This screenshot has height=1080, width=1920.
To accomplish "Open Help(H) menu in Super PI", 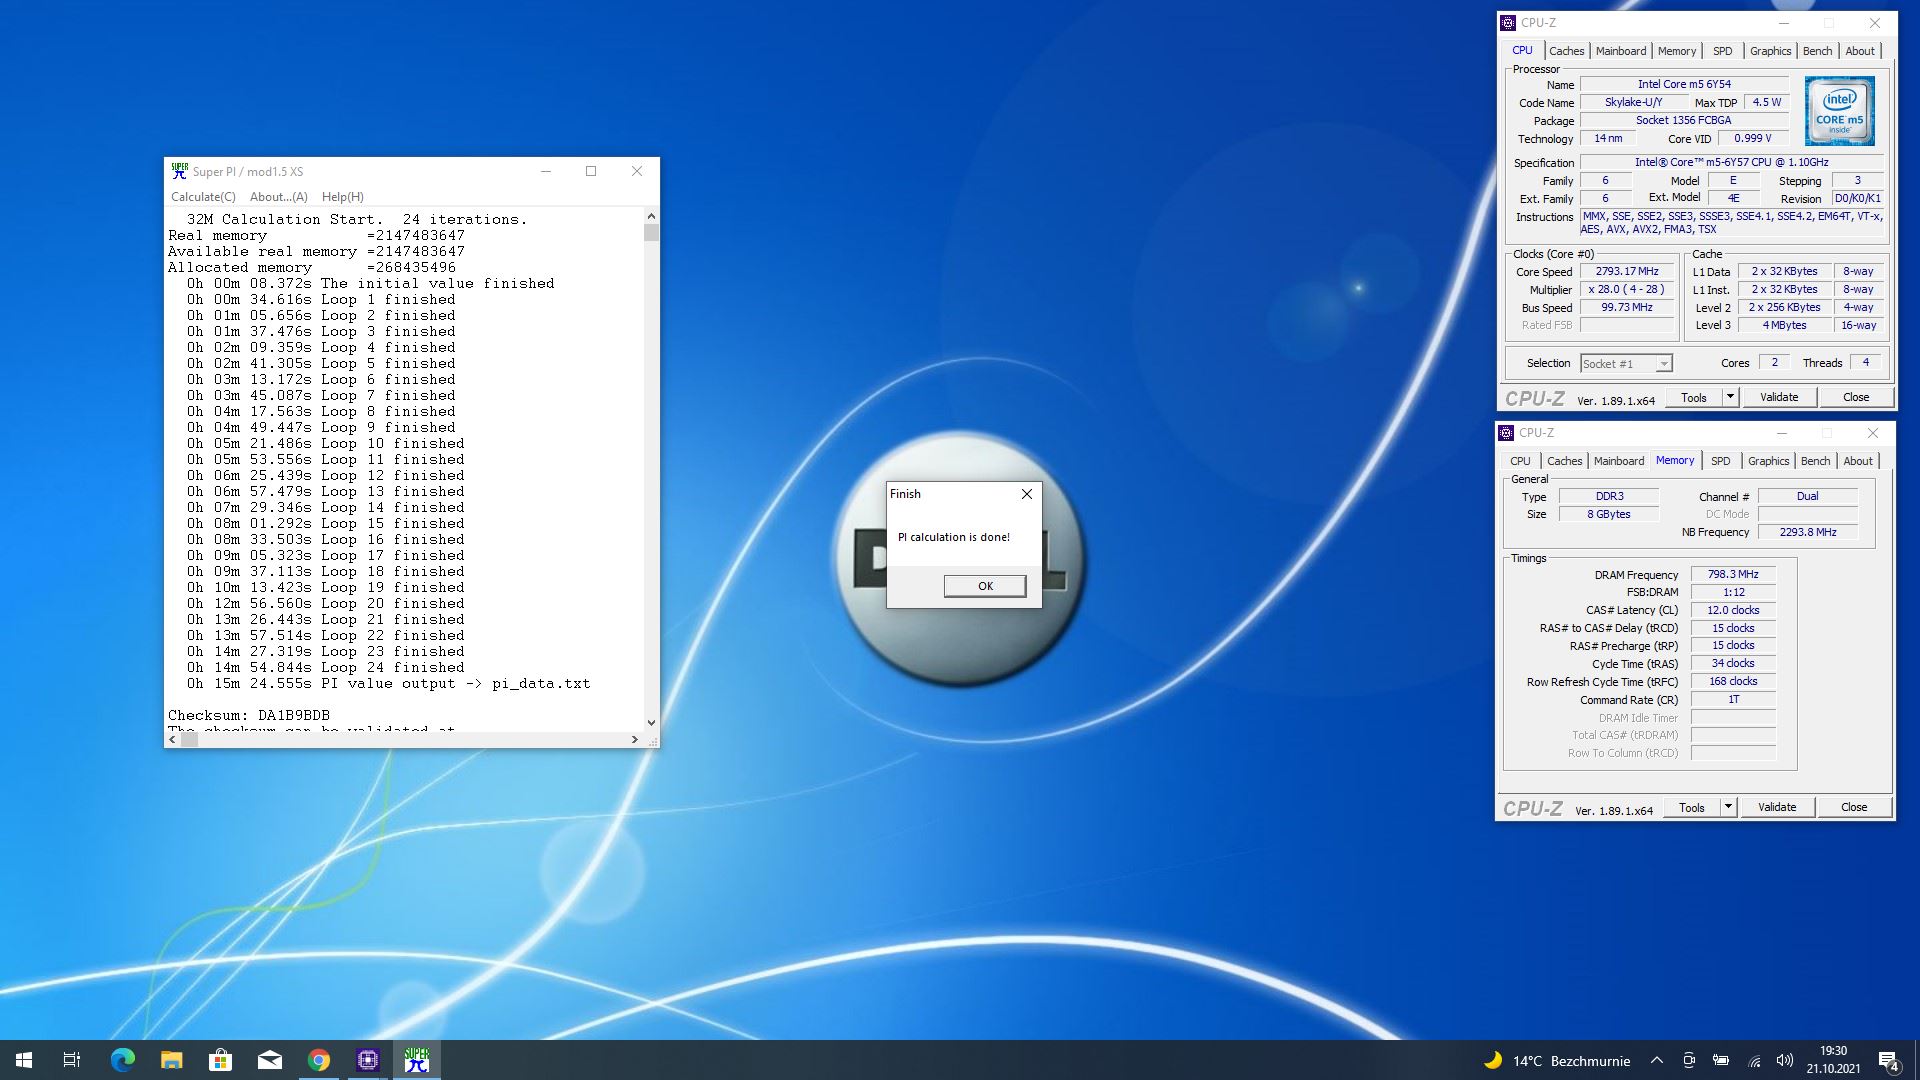I will coord(342,197).
